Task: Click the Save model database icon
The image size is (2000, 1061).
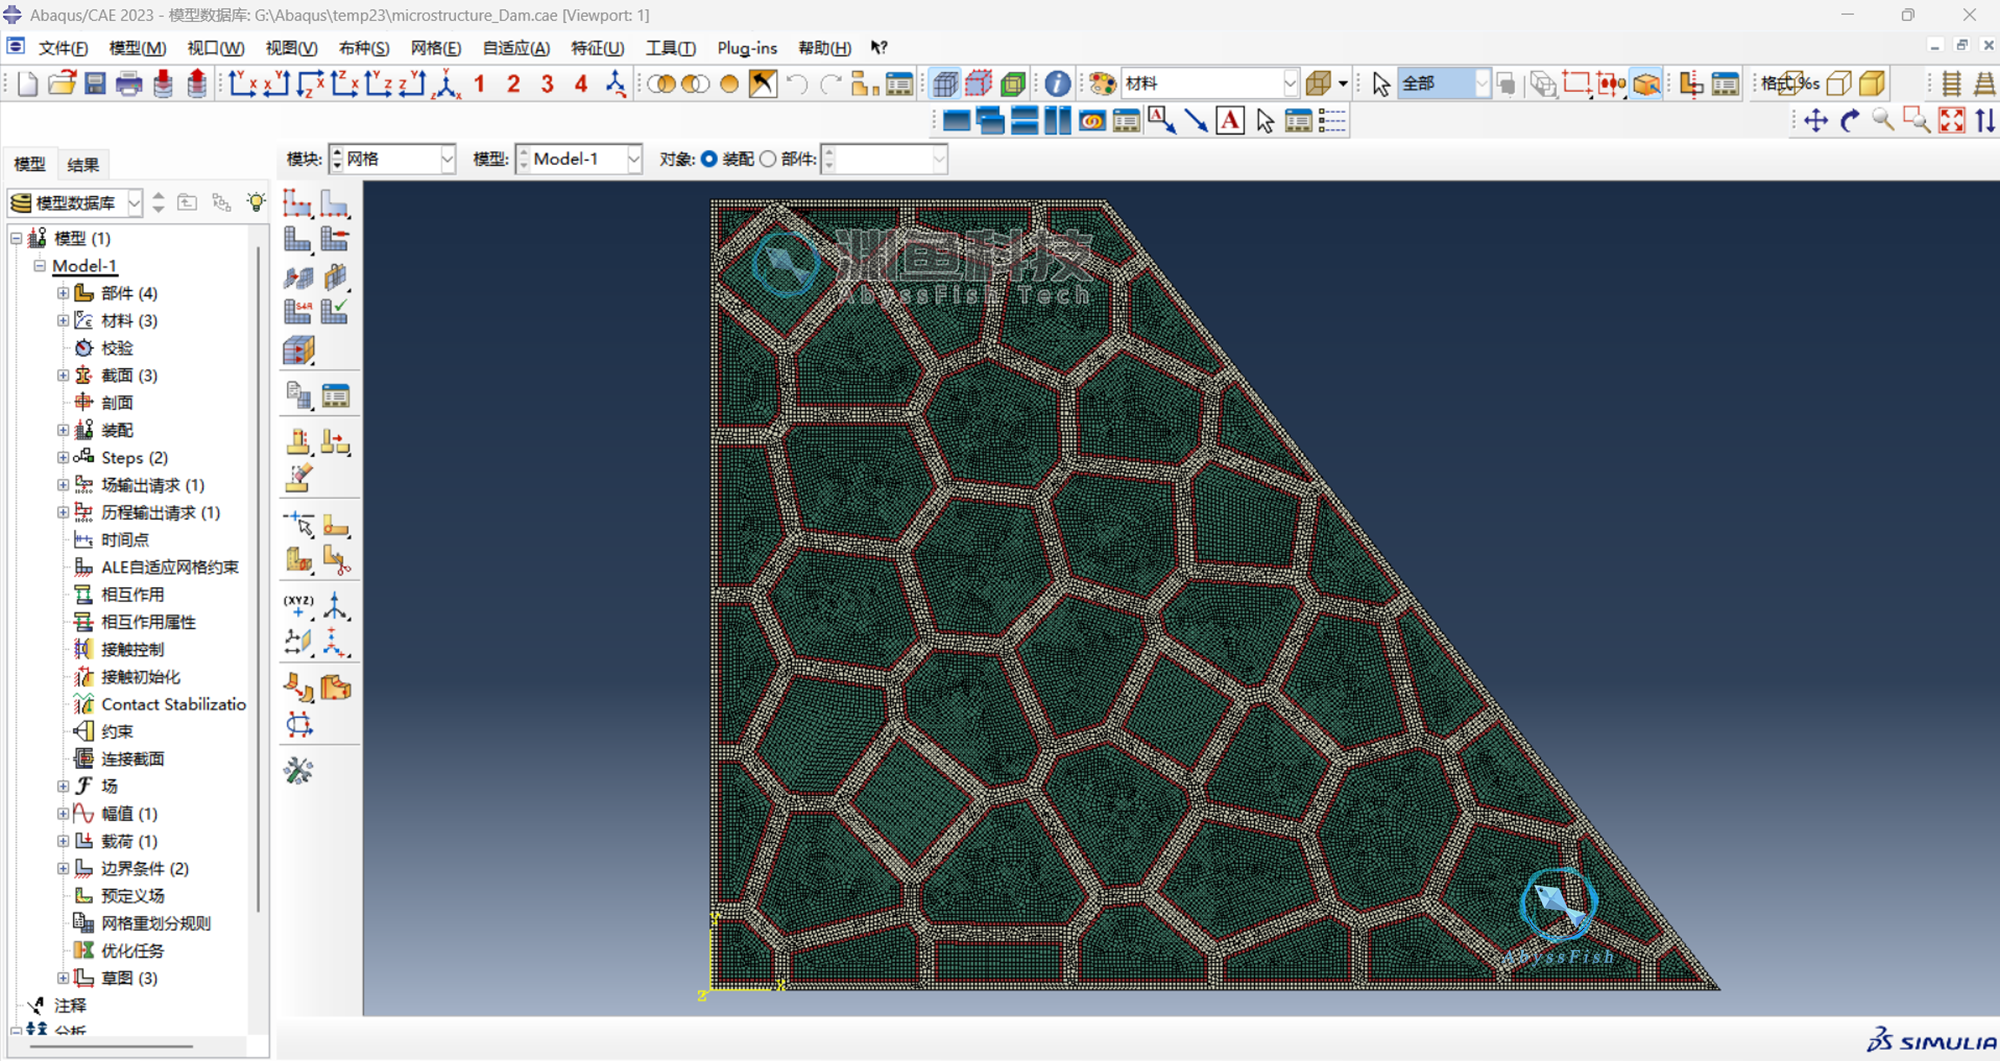Action: pos(95,84)
